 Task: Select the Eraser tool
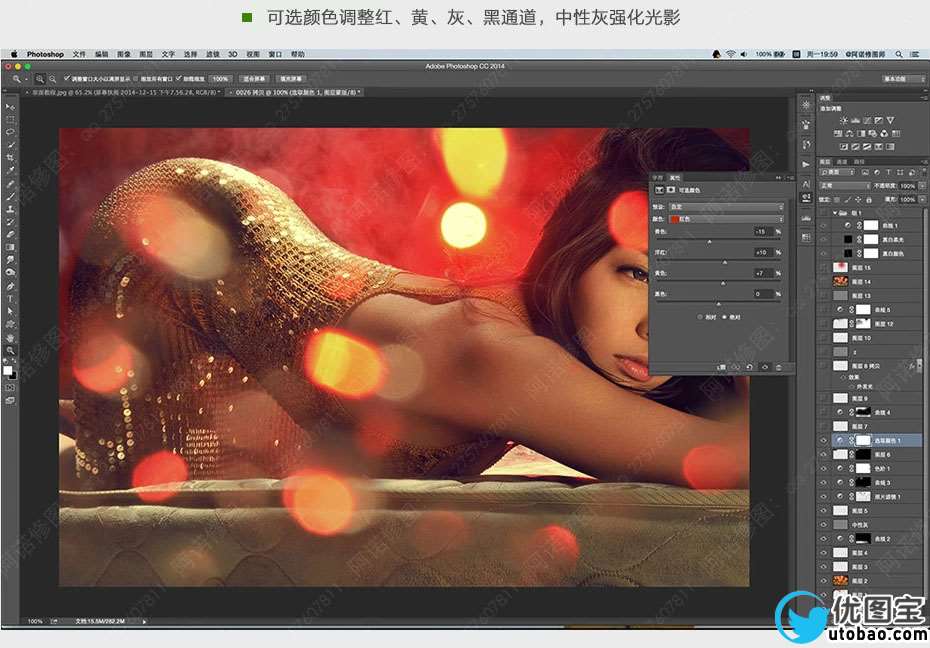(x=10, y=234)
